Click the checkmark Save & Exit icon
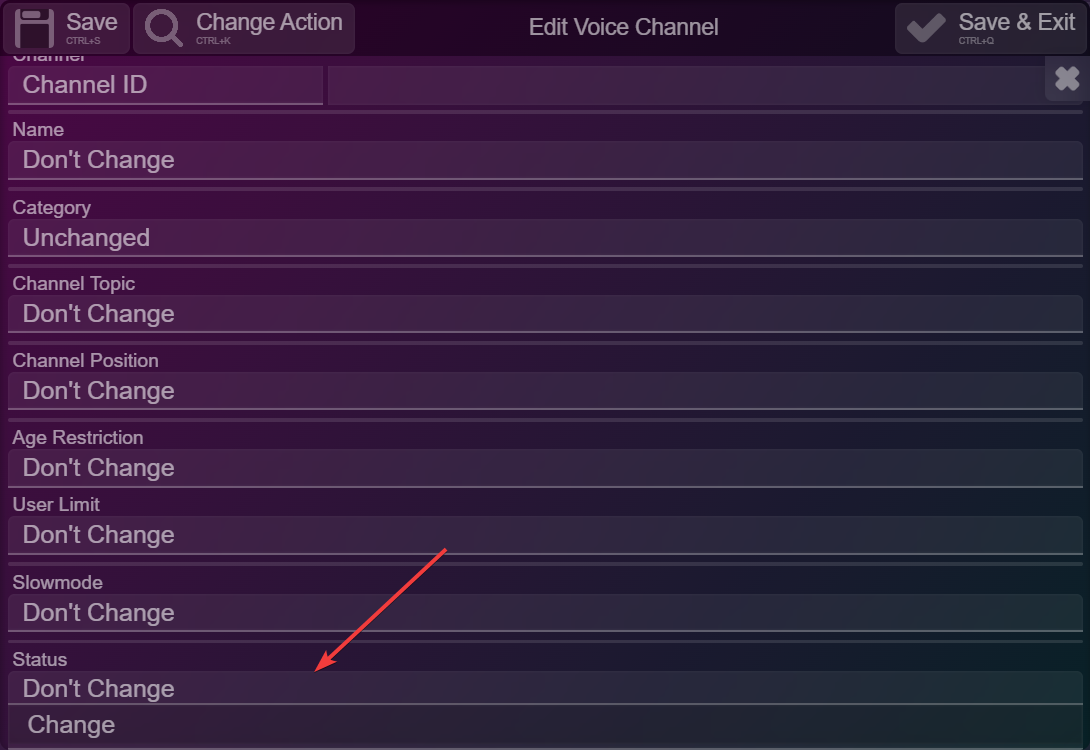The height and width of the screenshot is (750, 1090). point(926,28)
